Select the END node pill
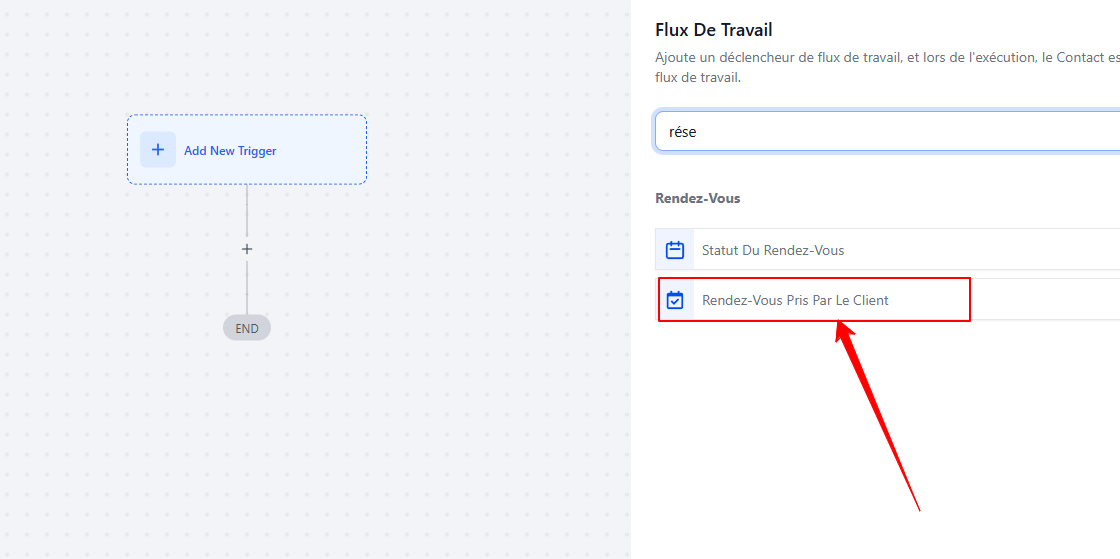The image size is (1120, 559). 247,328
